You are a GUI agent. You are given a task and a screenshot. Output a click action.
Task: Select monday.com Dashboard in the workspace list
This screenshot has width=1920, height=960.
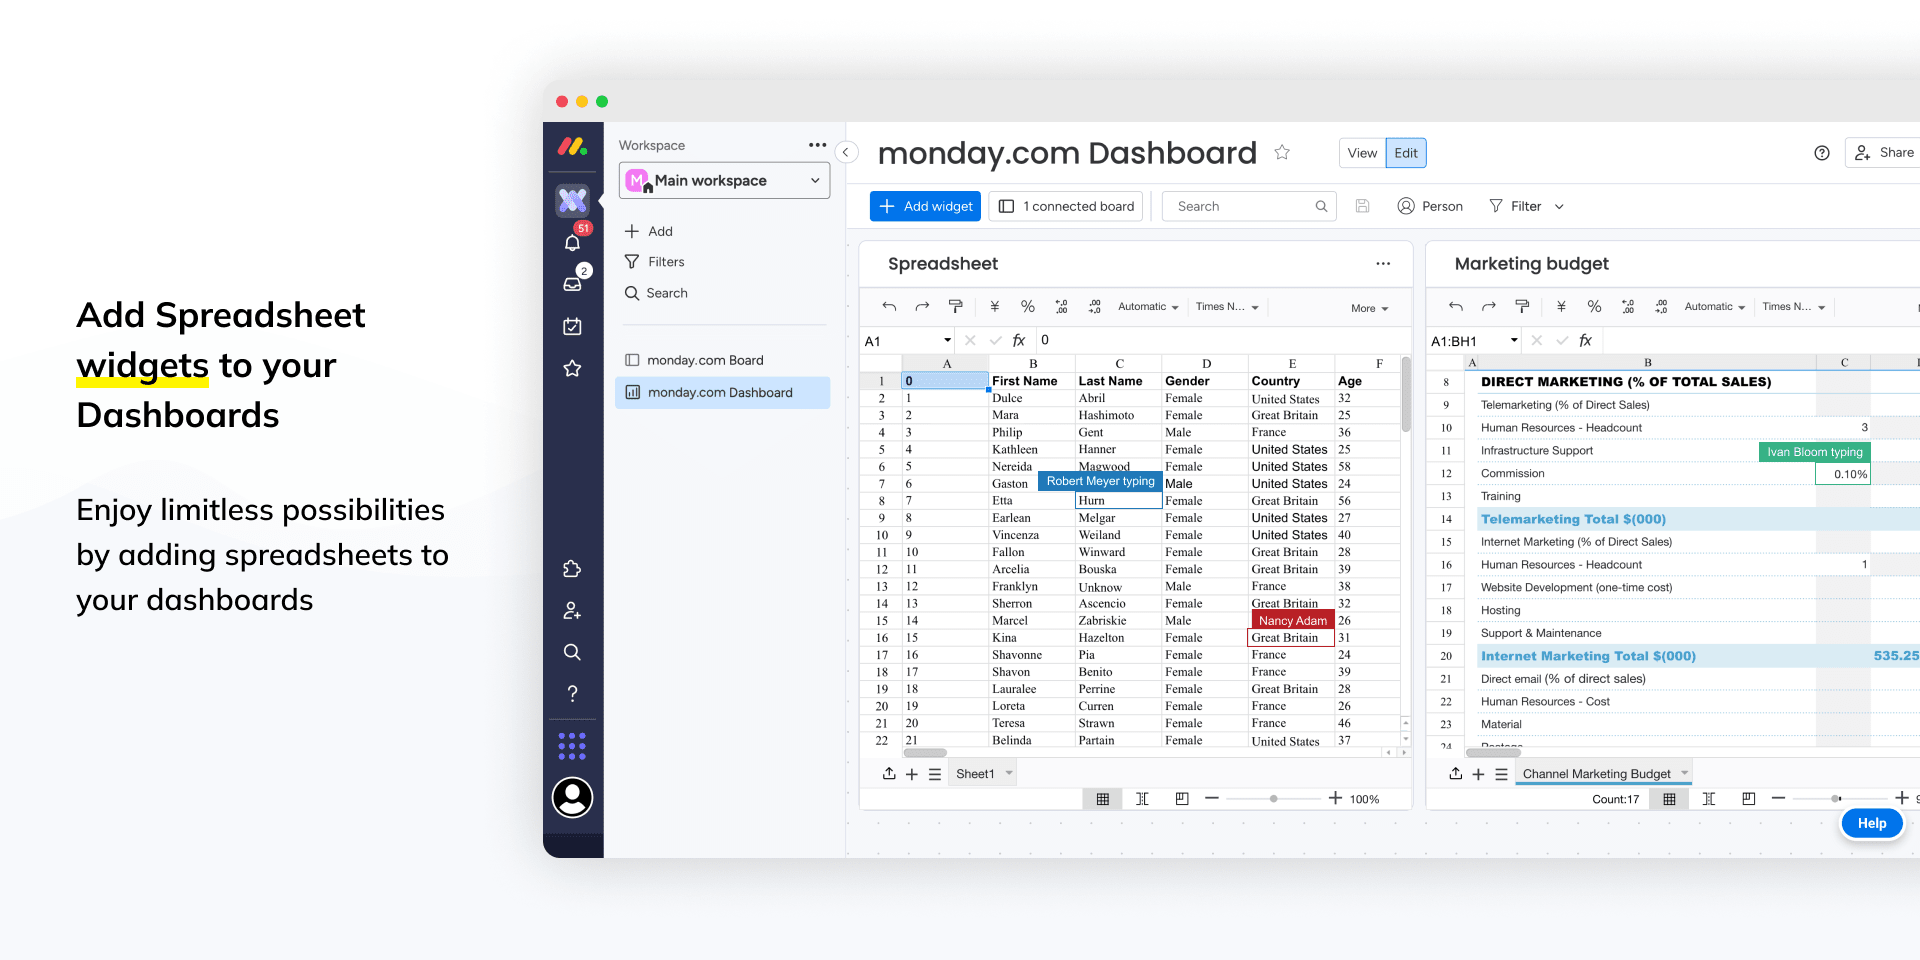(x=722, y=392)
